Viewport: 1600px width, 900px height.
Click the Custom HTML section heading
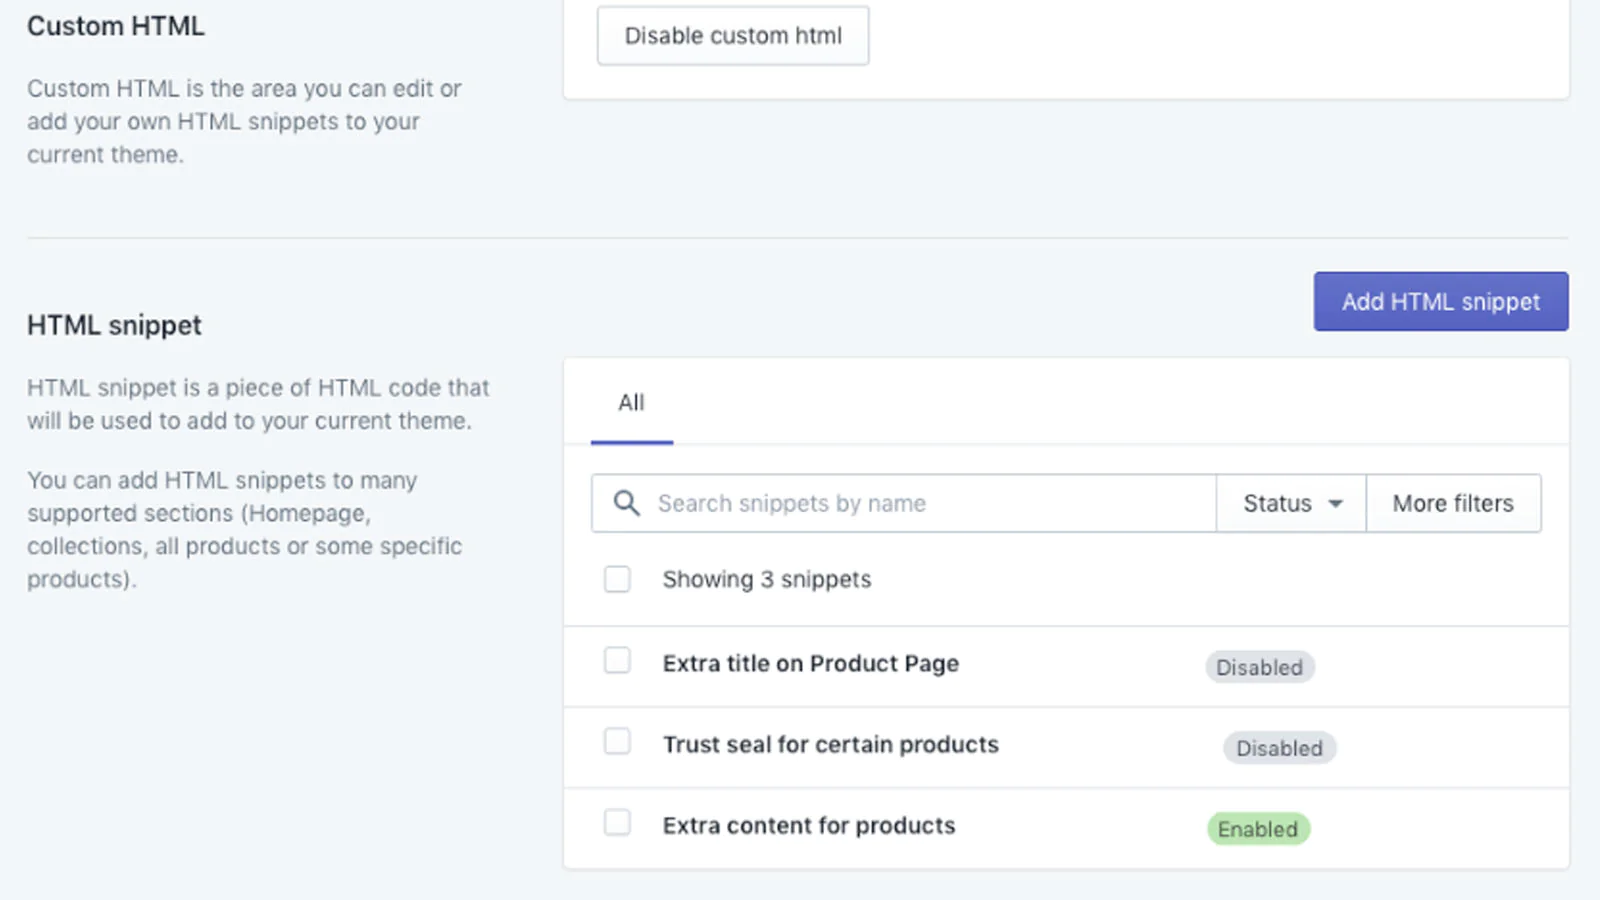point(116,26)
